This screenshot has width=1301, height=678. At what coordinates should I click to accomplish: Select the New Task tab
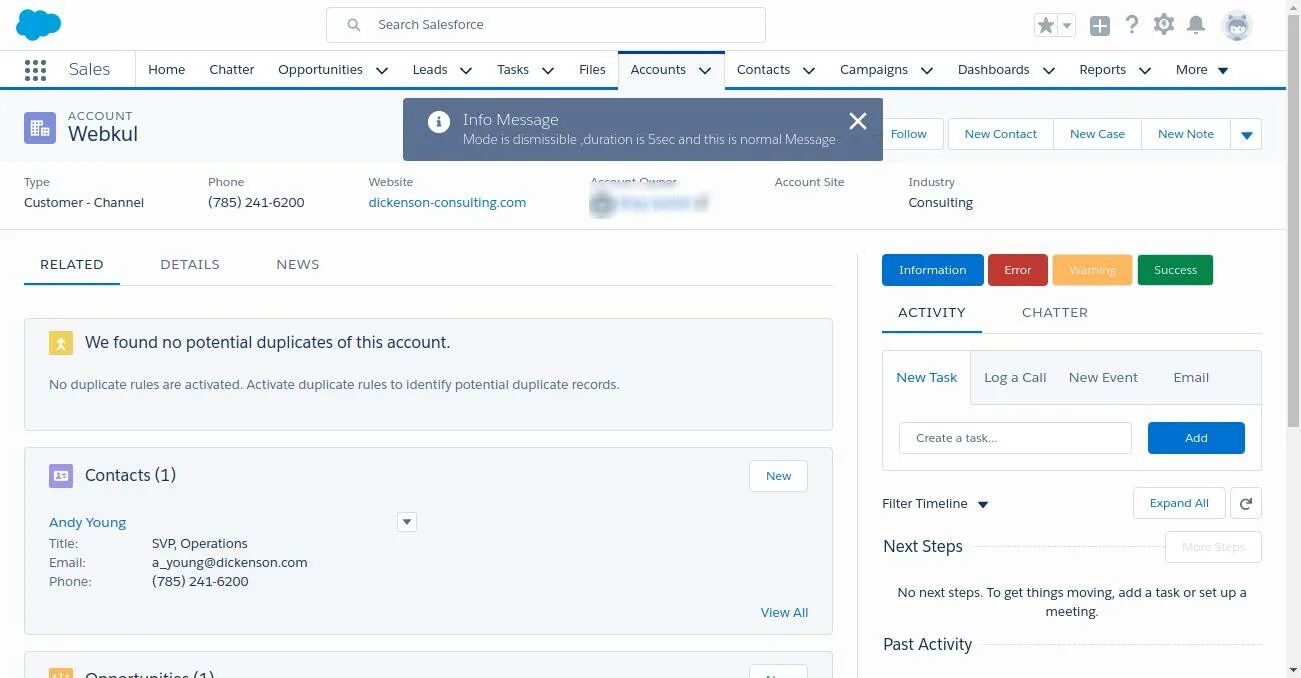coord(927,378)
